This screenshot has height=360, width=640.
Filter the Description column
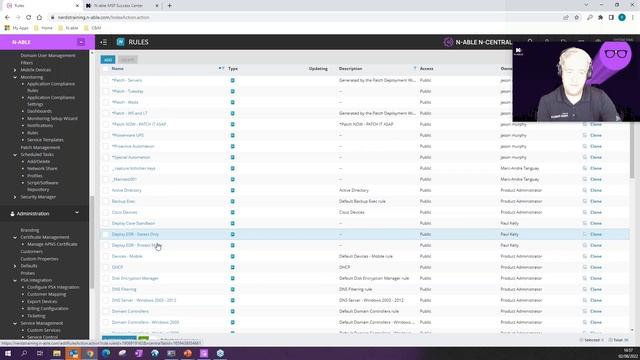click(x=415, y=69)
